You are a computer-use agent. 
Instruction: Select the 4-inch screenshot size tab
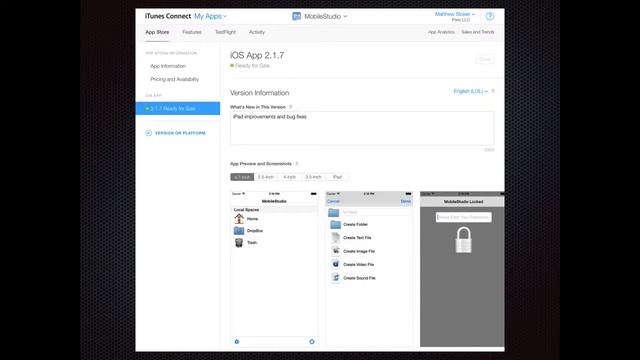click(x=289, y=177)
